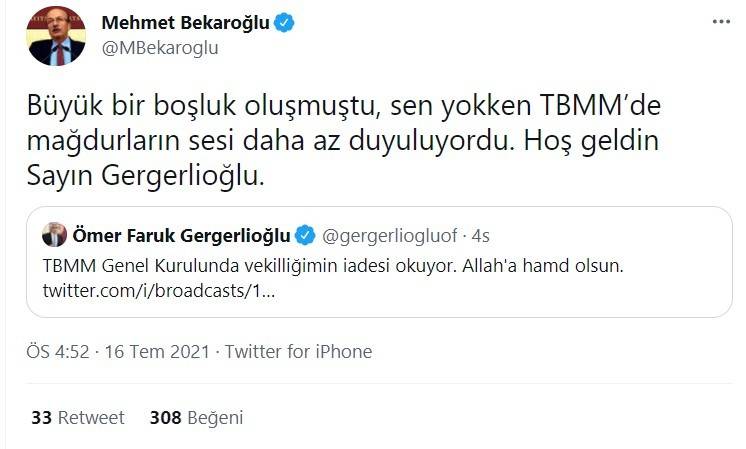Click the Ömer Faruk Gergerlioğlu name
The height and width of the screenshot is (449, 746).
click(x=182, y=236)
